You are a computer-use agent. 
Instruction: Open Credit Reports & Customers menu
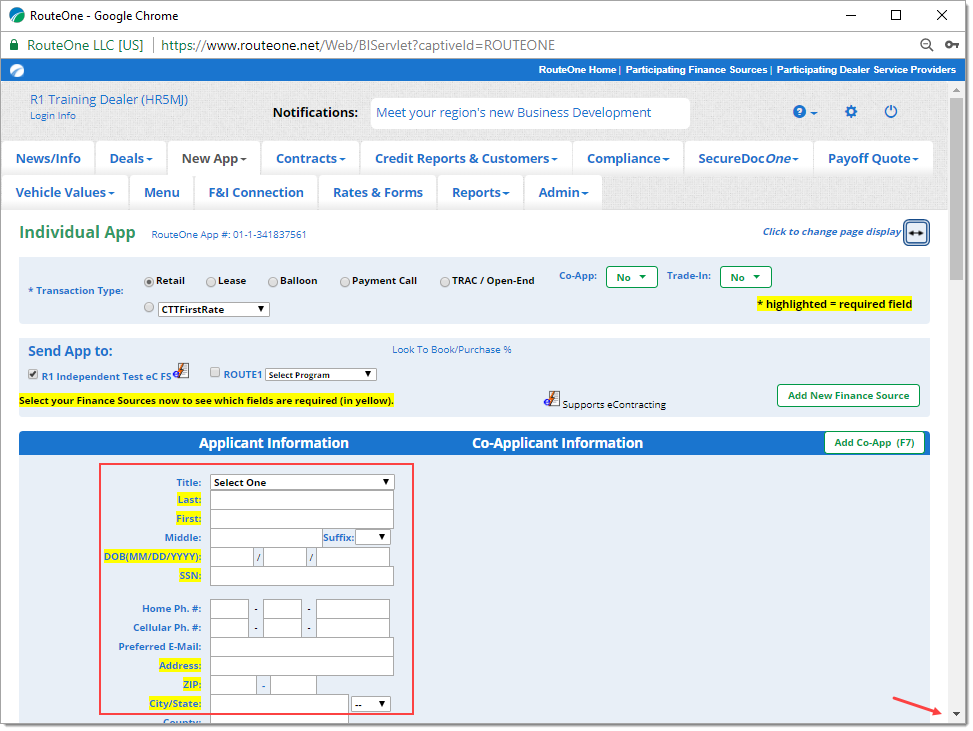click(x=466, y=159)
